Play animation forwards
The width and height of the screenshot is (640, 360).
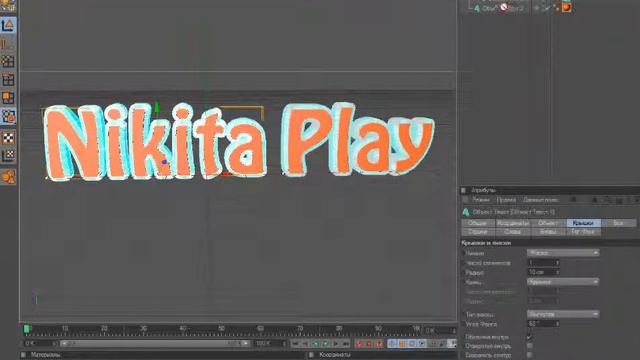click(x=325, y=344)
